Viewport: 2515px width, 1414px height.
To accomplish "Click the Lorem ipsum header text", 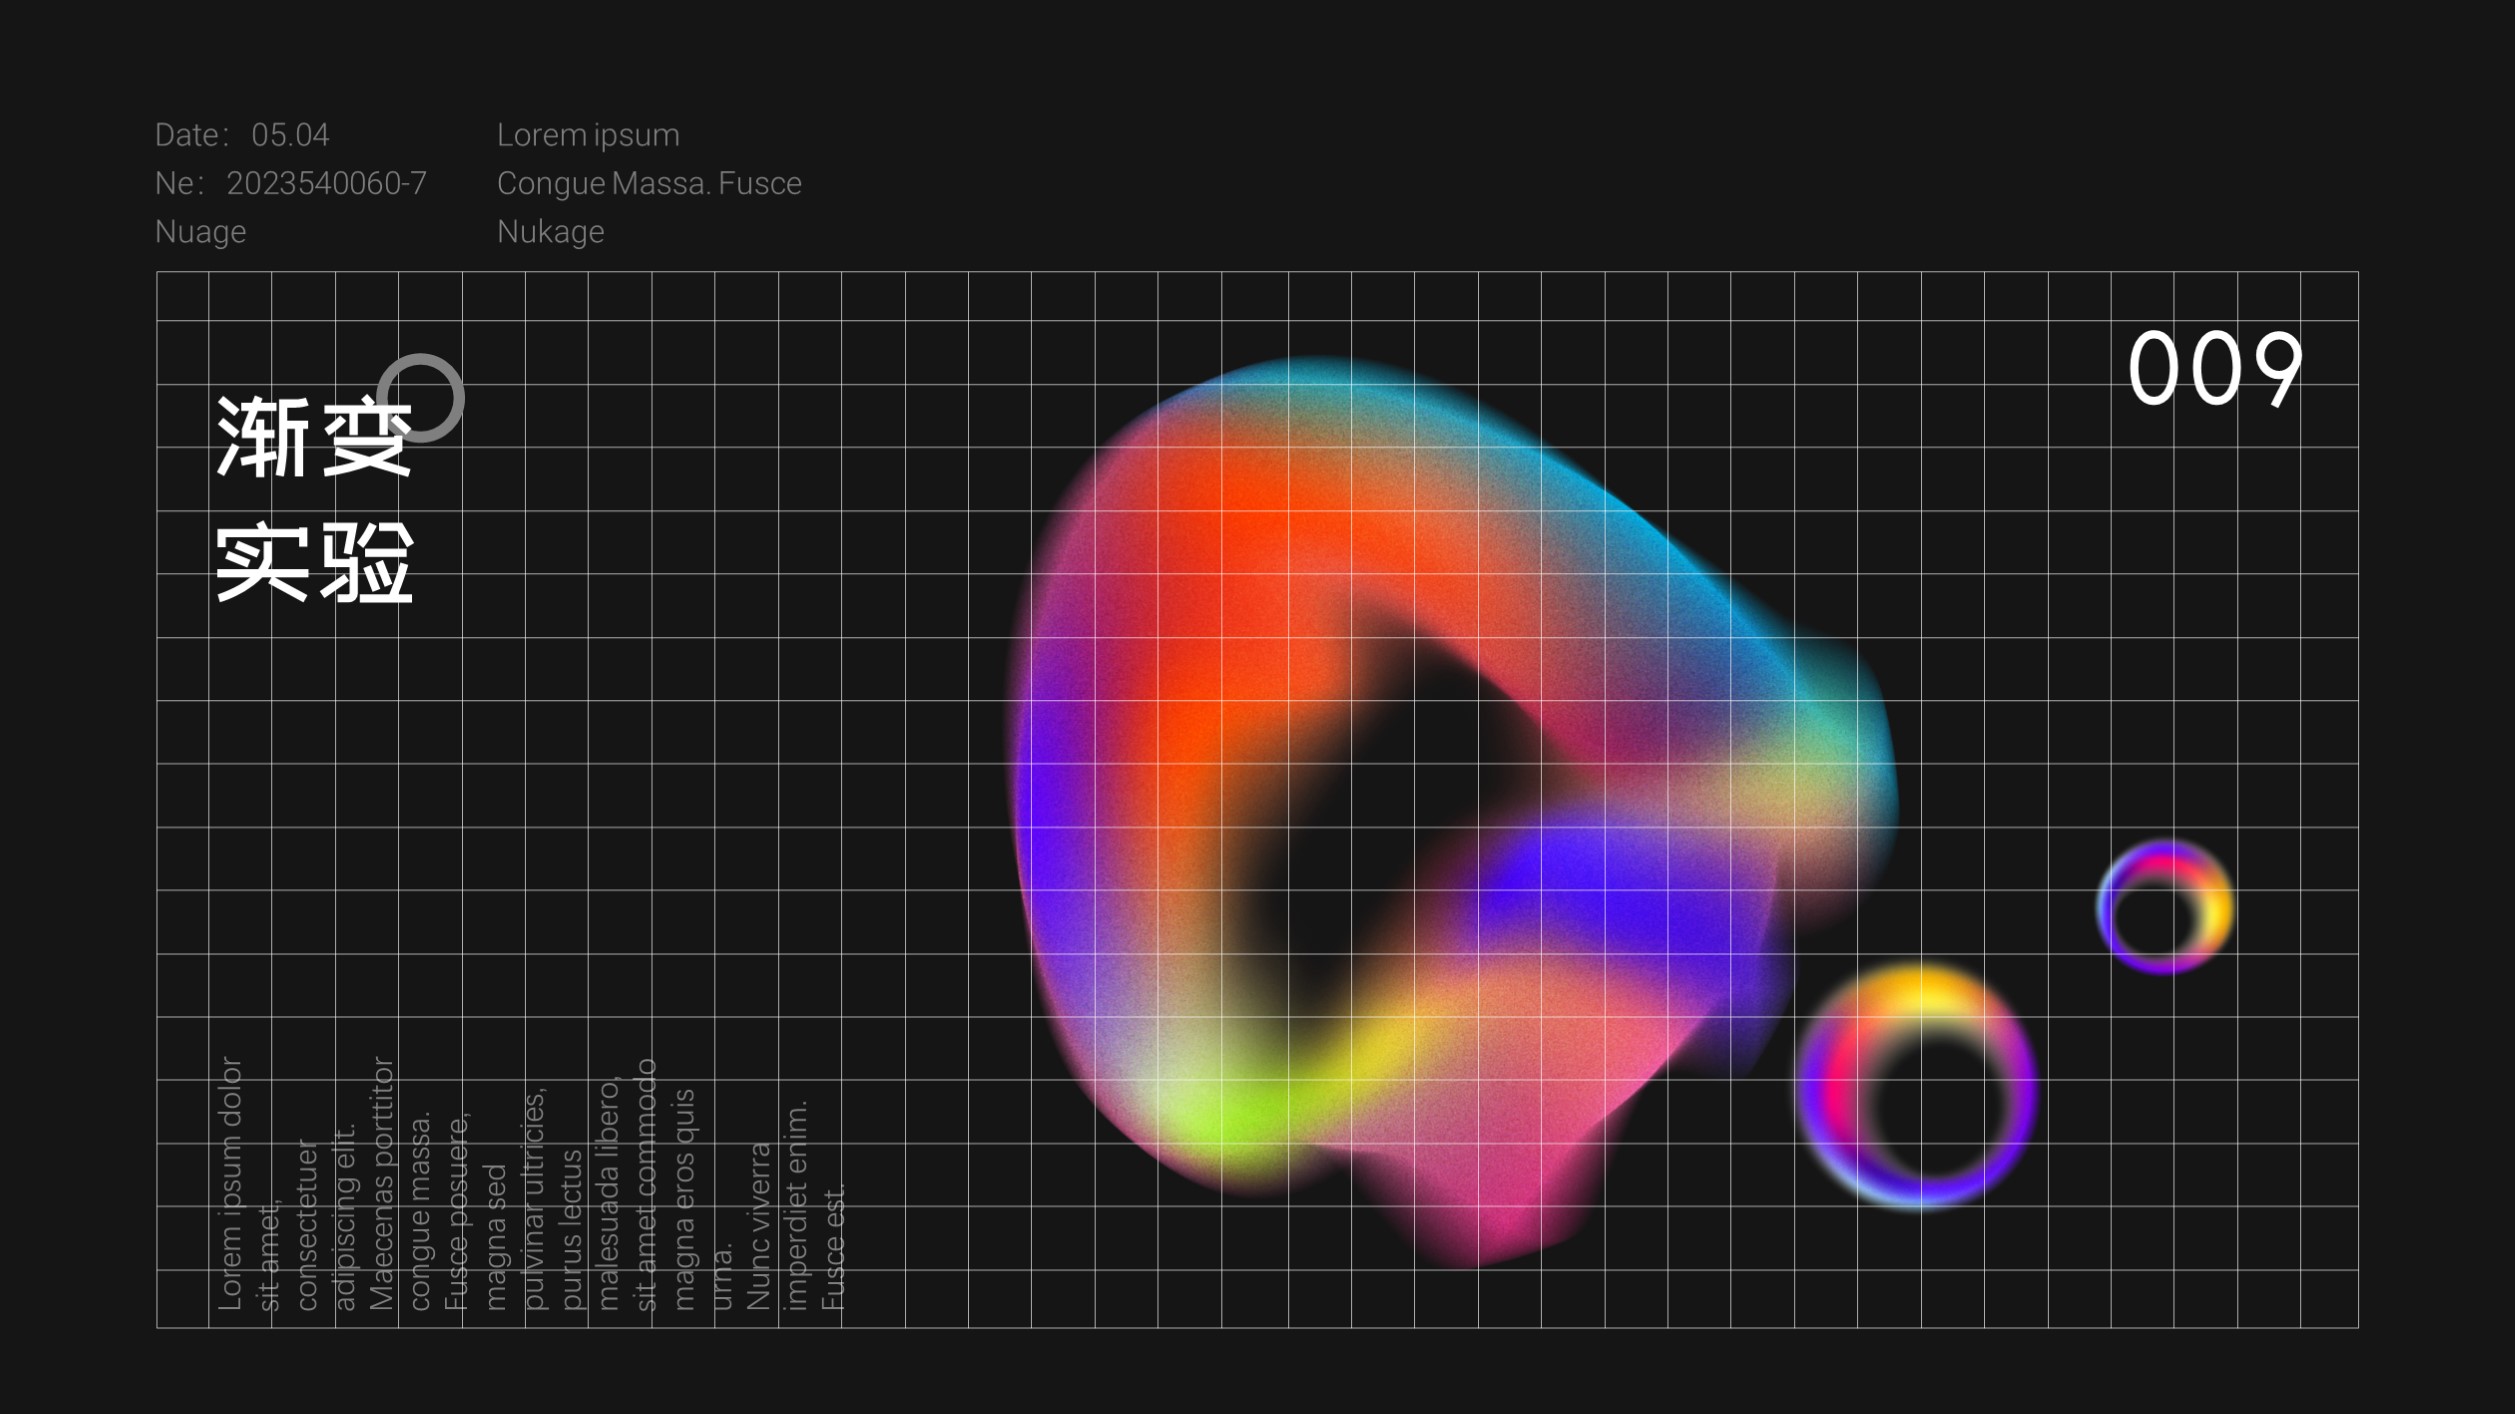I will click(x=588, y=135).
